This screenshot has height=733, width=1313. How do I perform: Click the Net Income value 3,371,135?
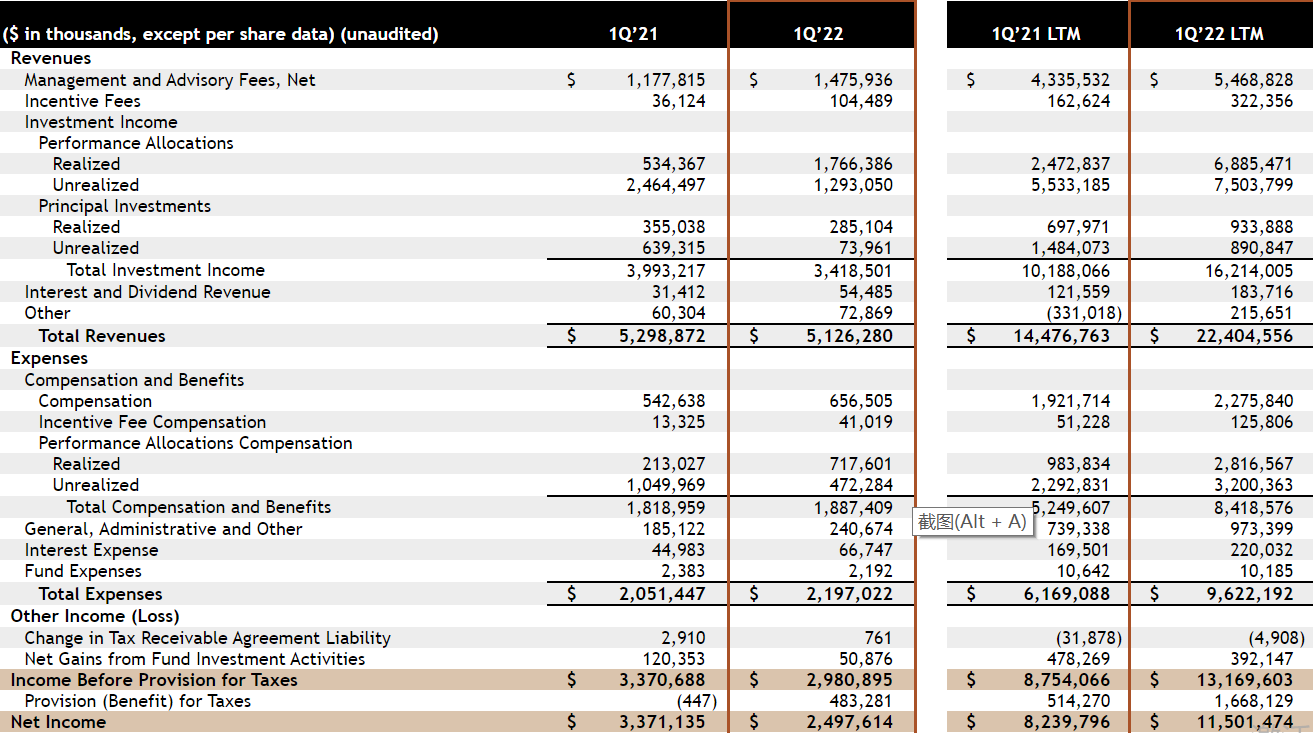pyautogui.click(x=662, y=722)
